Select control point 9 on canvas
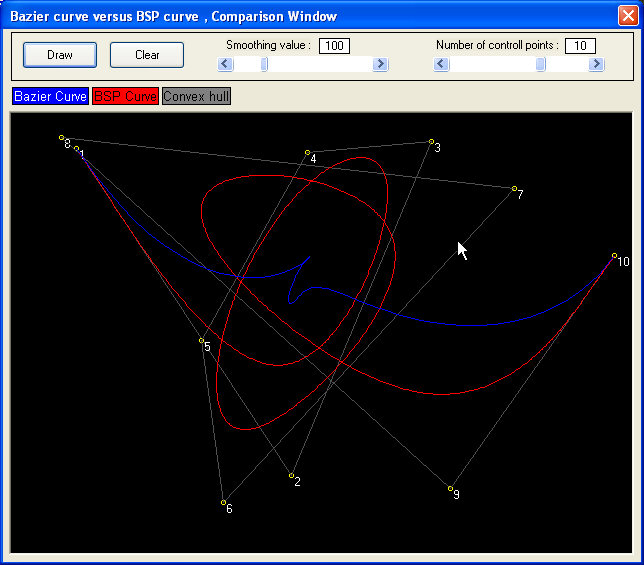 coord(450,489)
